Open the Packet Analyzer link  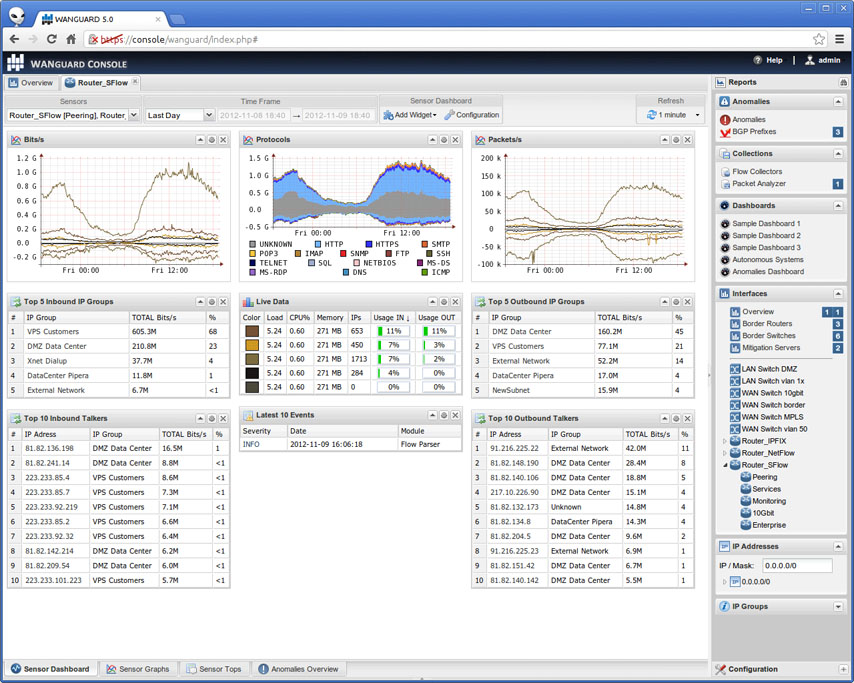[x=759, y=184]
